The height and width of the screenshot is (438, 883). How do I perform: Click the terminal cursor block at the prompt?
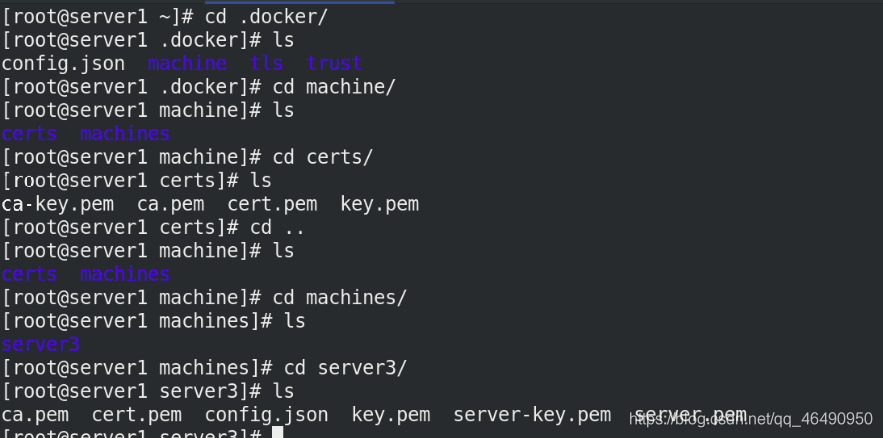coord(277,432)
